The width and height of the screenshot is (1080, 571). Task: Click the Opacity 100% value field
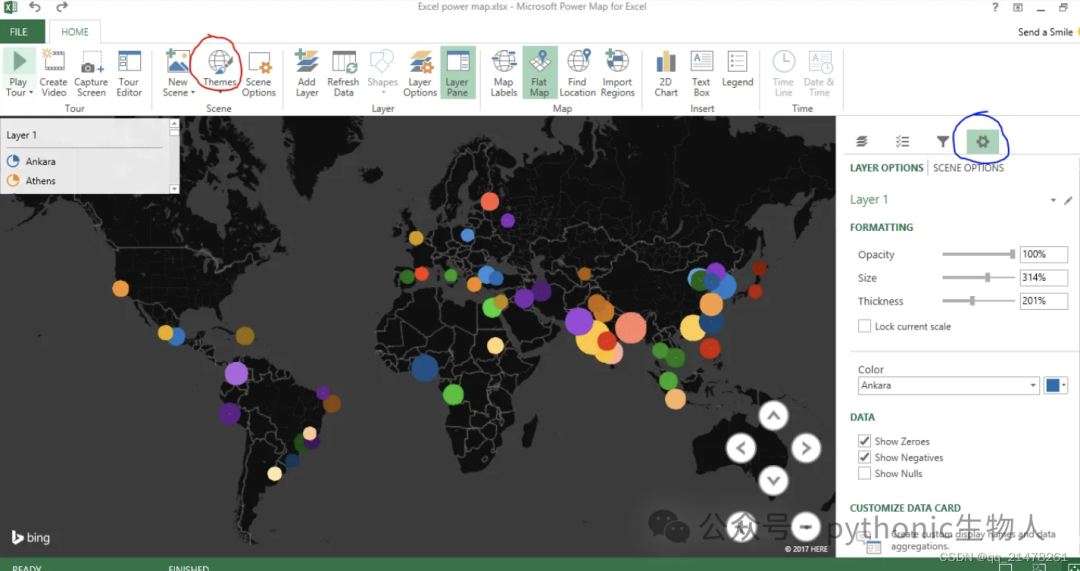pyautogui.click(x=1043, y=255)
